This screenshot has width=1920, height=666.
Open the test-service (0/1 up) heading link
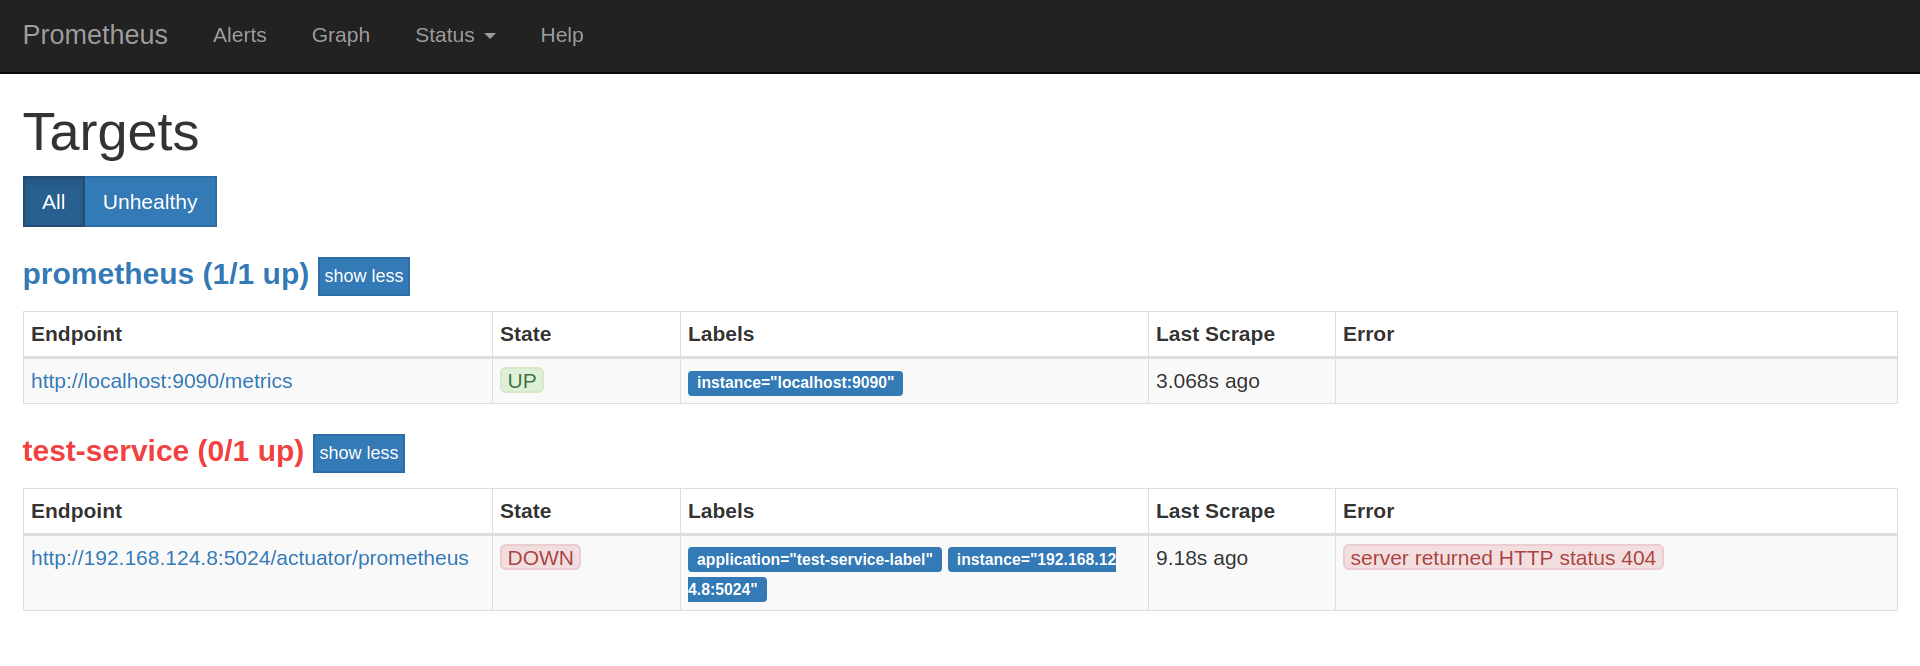coord(163,451)
